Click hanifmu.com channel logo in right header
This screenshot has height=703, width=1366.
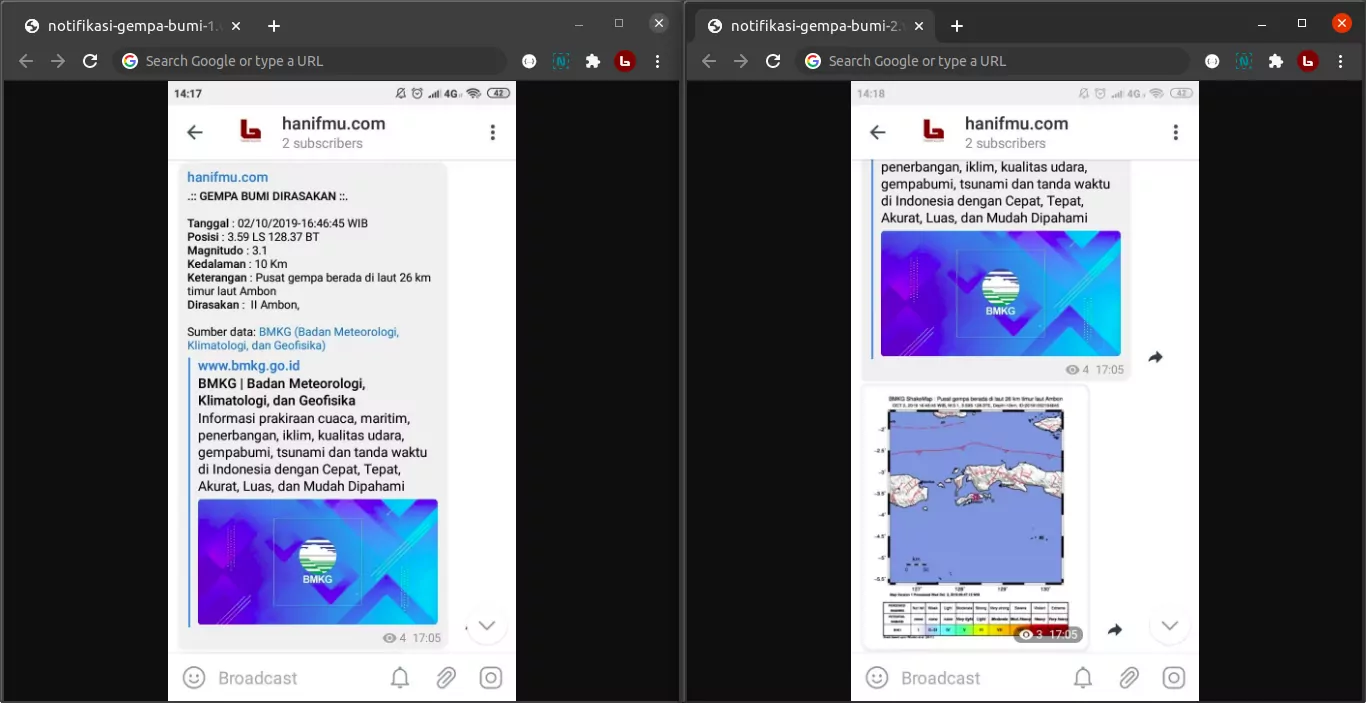pyautogui.click(x=934, y=131)
